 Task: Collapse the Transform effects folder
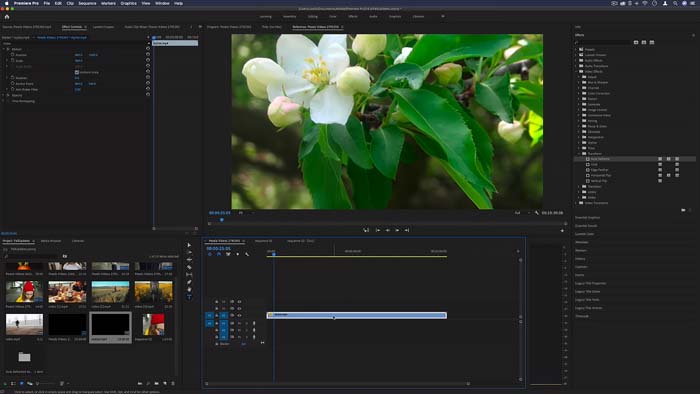pyautogui.click(x=579, y=153)
